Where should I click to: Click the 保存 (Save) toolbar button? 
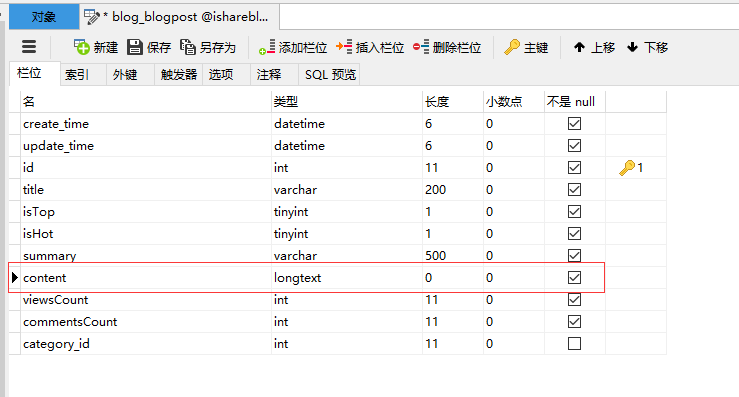[149, 47]
